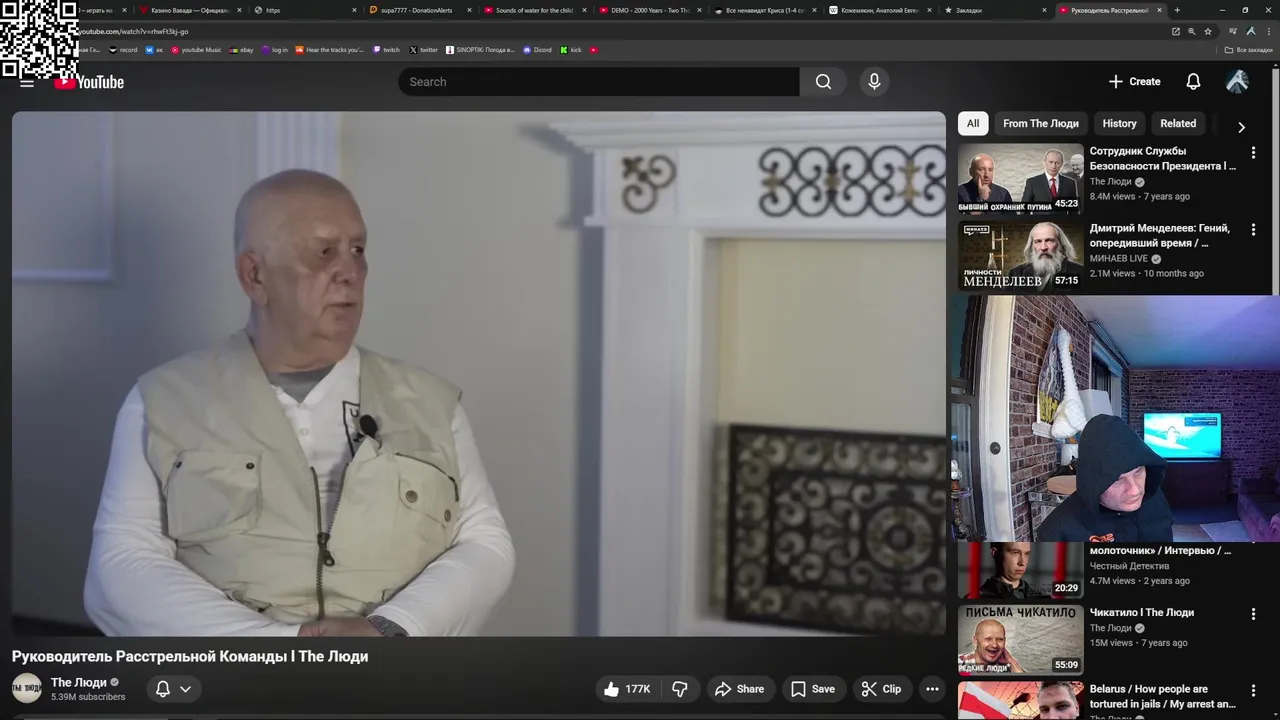The height and width of the screenshot is (720, 1280).
Task: Open options menu for Чикатило video
Action: tap(1253, 614)
